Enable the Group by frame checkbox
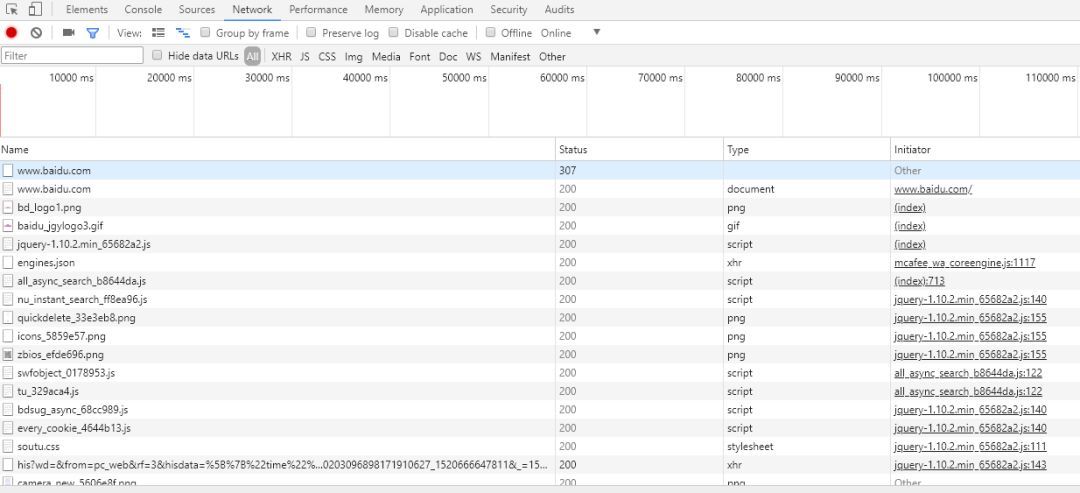The width and height of the screenshot is (1080, 493). pyautogui.click(x=205, y=32)
